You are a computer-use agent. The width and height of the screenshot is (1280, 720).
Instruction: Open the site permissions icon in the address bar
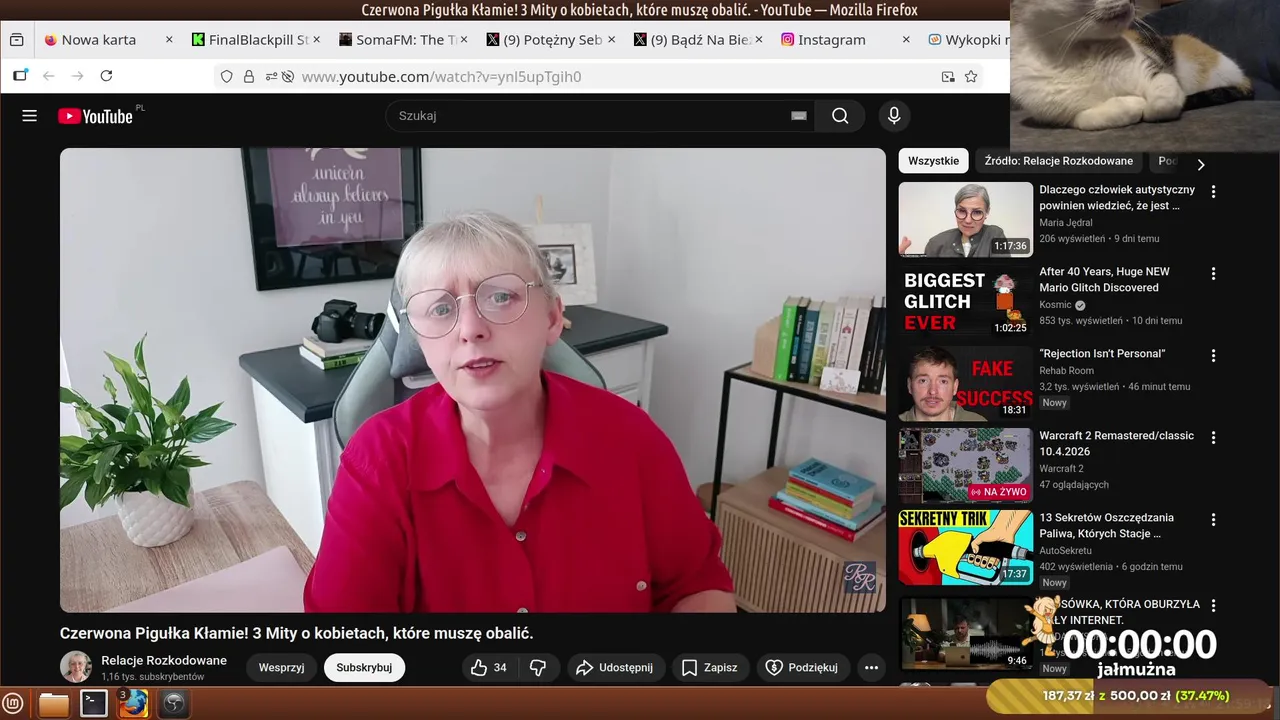(x=271, y=76)
